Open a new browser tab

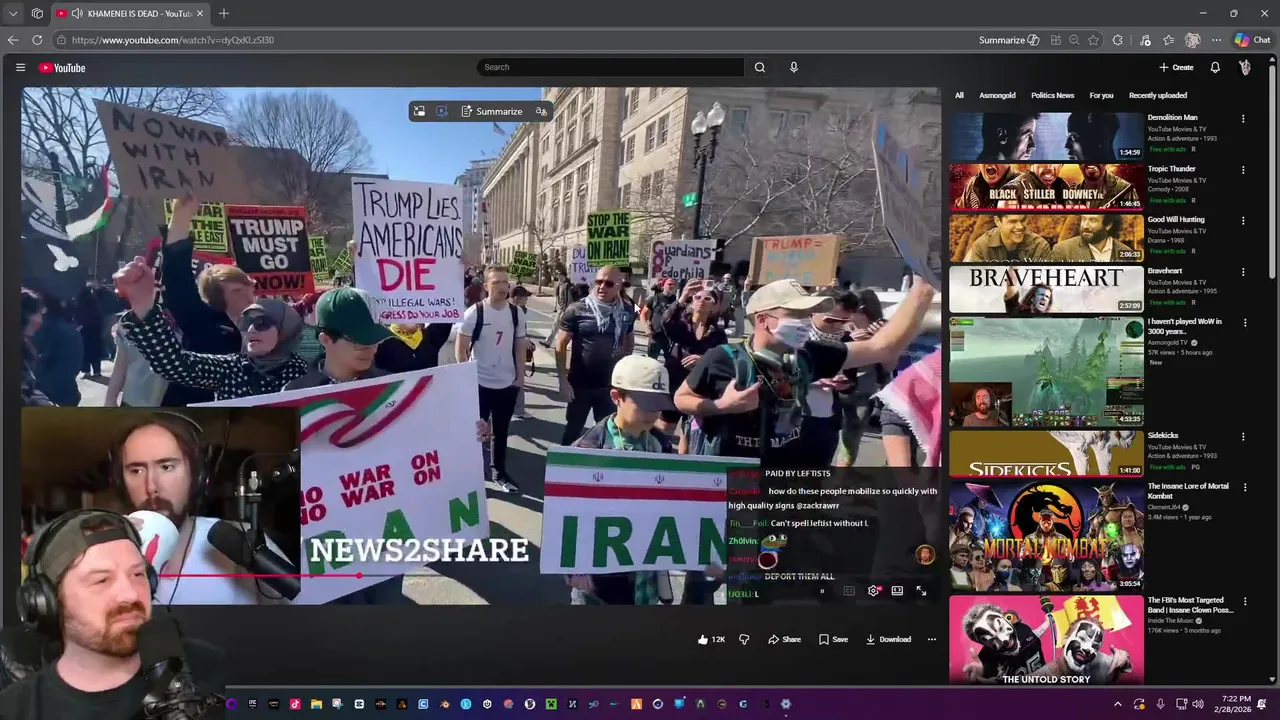[x=224, y=13]
